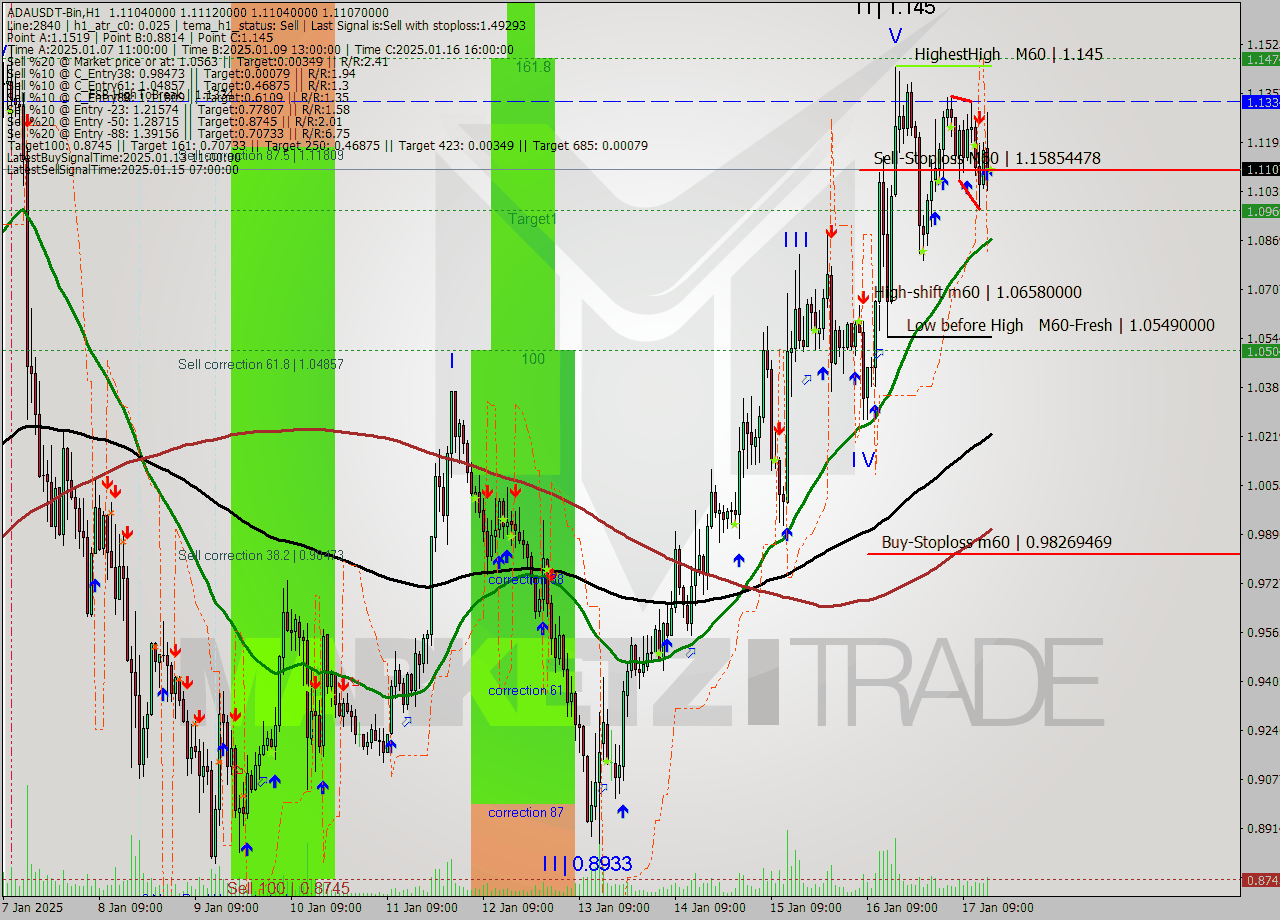This screenshot has width=1280, height=920.
Task: Click the 'Sell-Stoploss M60 | 1.15854478' label
Action: coord(987,158)
